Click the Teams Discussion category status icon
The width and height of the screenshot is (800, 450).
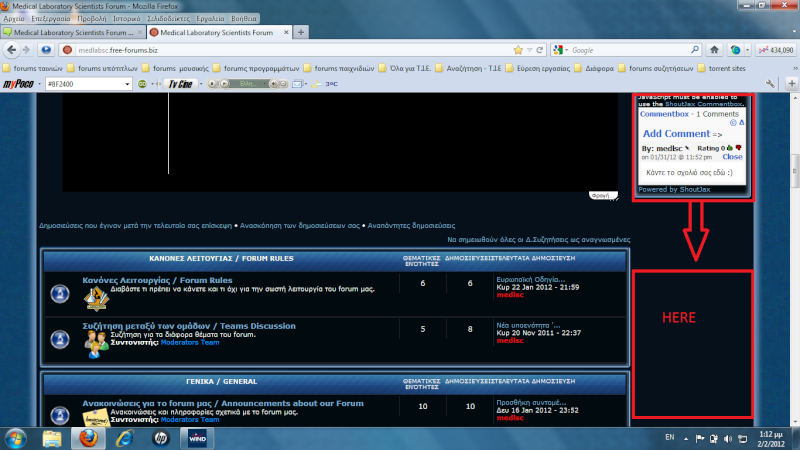click(x=60, y=339)
